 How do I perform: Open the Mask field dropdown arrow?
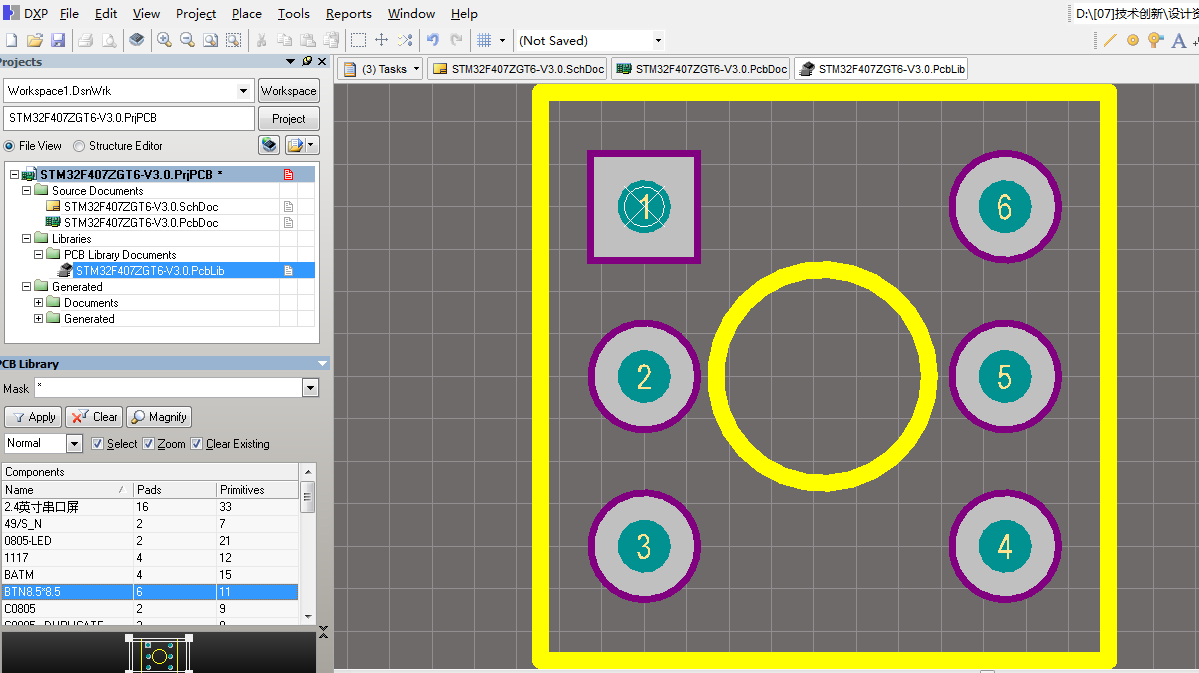click(310, 389)
